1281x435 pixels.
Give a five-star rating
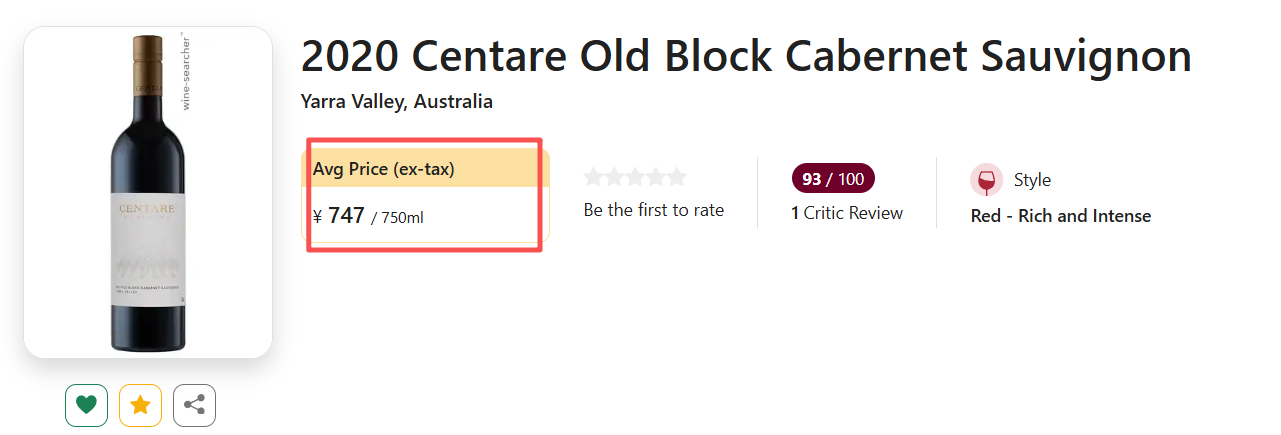(x=677, y=177)
